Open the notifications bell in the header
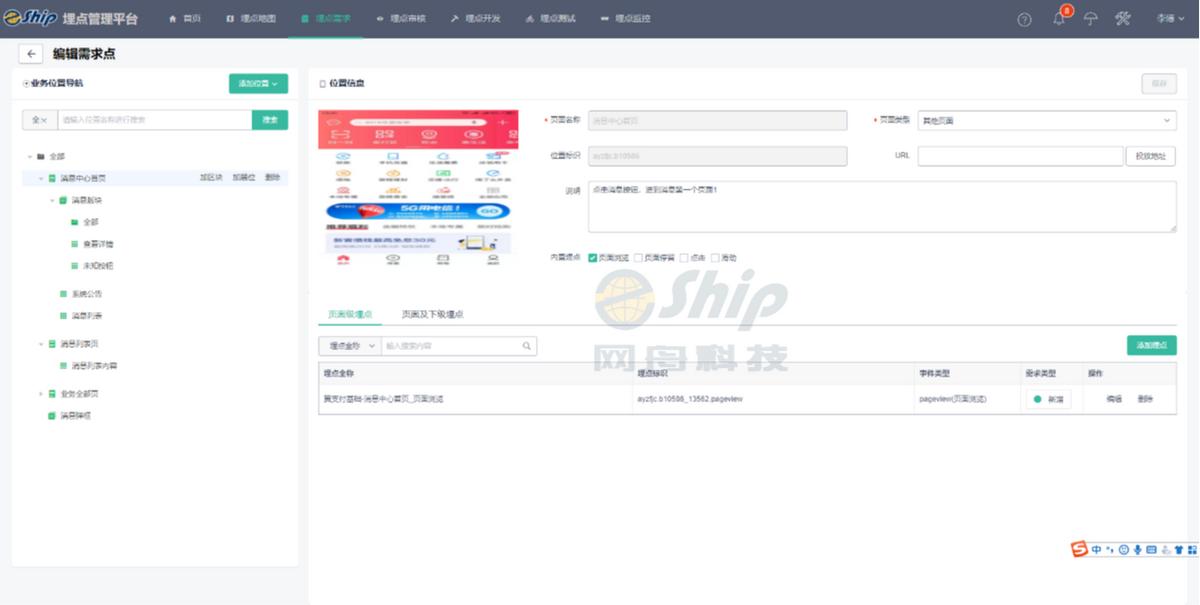The height and width of the screenshot is (605, 1200). click(x=1058, y=18)
